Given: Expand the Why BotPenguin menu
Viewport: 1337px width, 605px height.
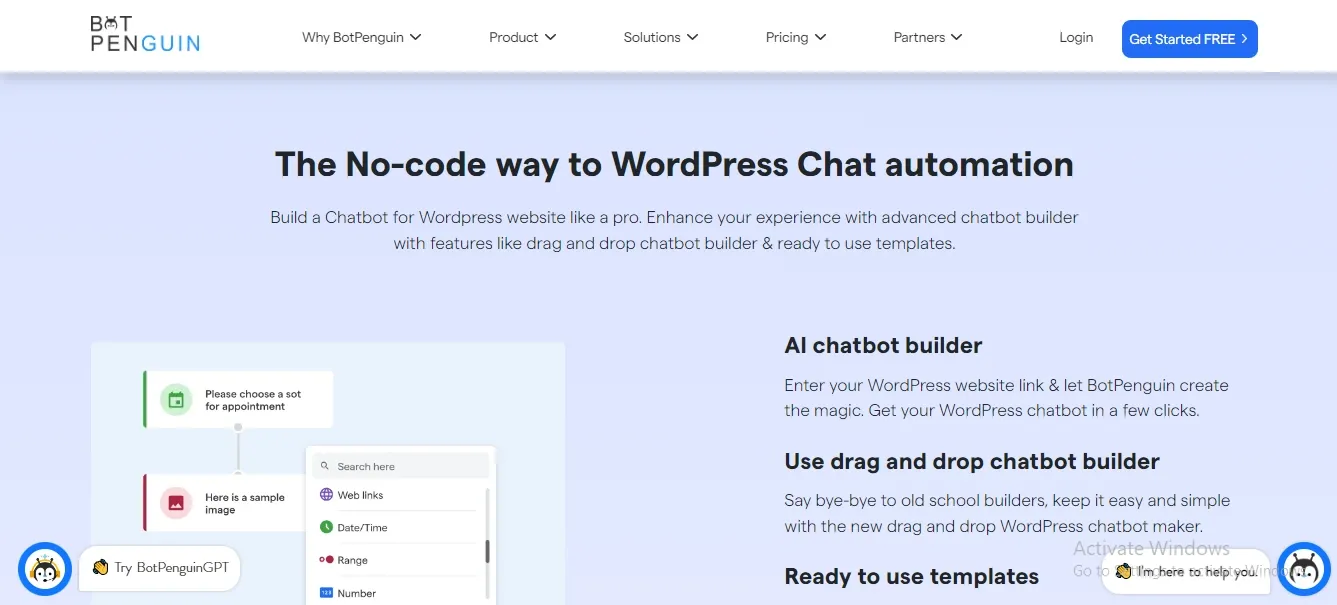Looking at the screenshot, I should (x=362, y=37).
